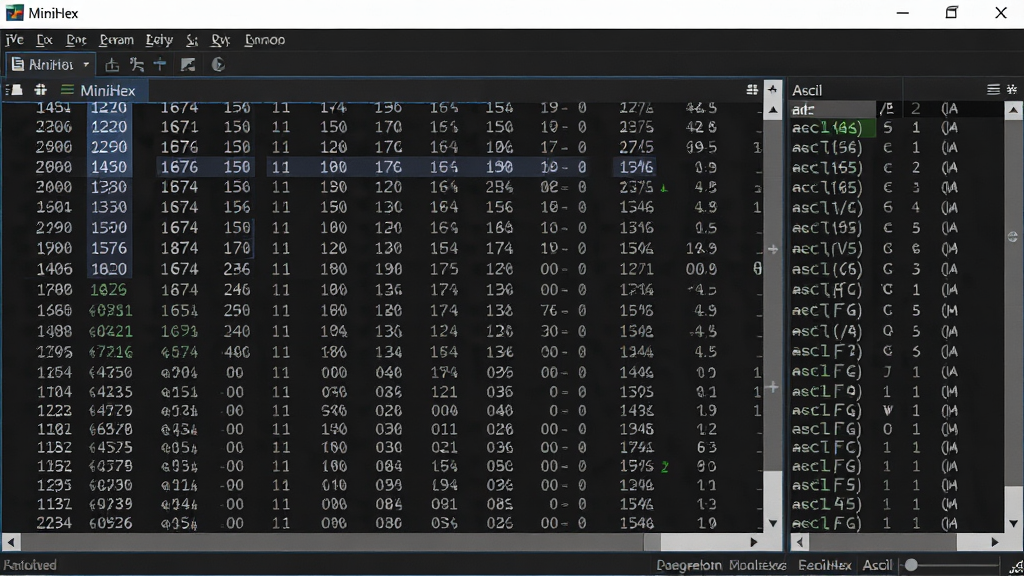The width and height of the screenshot is (1024, 576).
Task: Click the hex view scroll-left arrow
Action: tap(10, 542)
